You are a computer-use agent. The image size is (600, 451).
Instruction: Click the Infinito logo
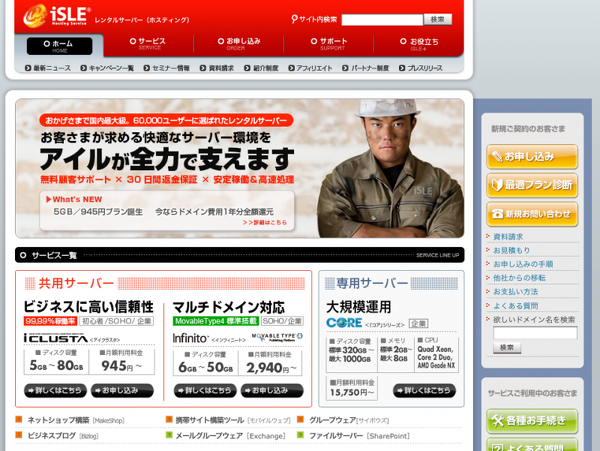click(x=191, y=338)
